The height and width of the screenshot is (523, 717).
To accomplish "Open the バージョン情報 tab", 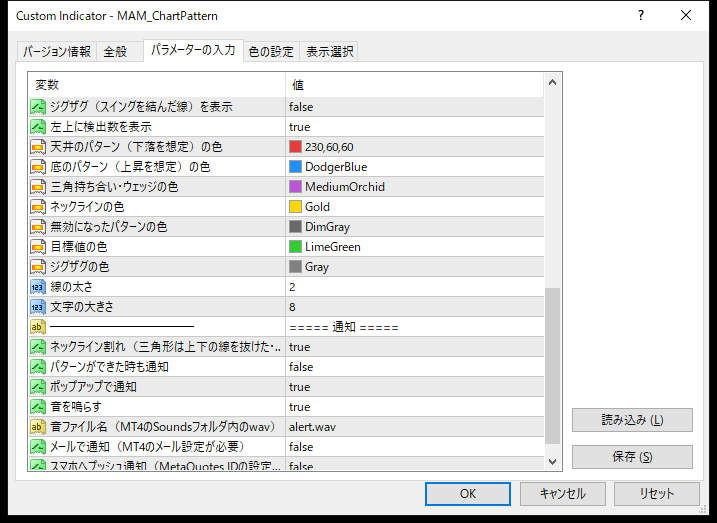I will (57, 51).
